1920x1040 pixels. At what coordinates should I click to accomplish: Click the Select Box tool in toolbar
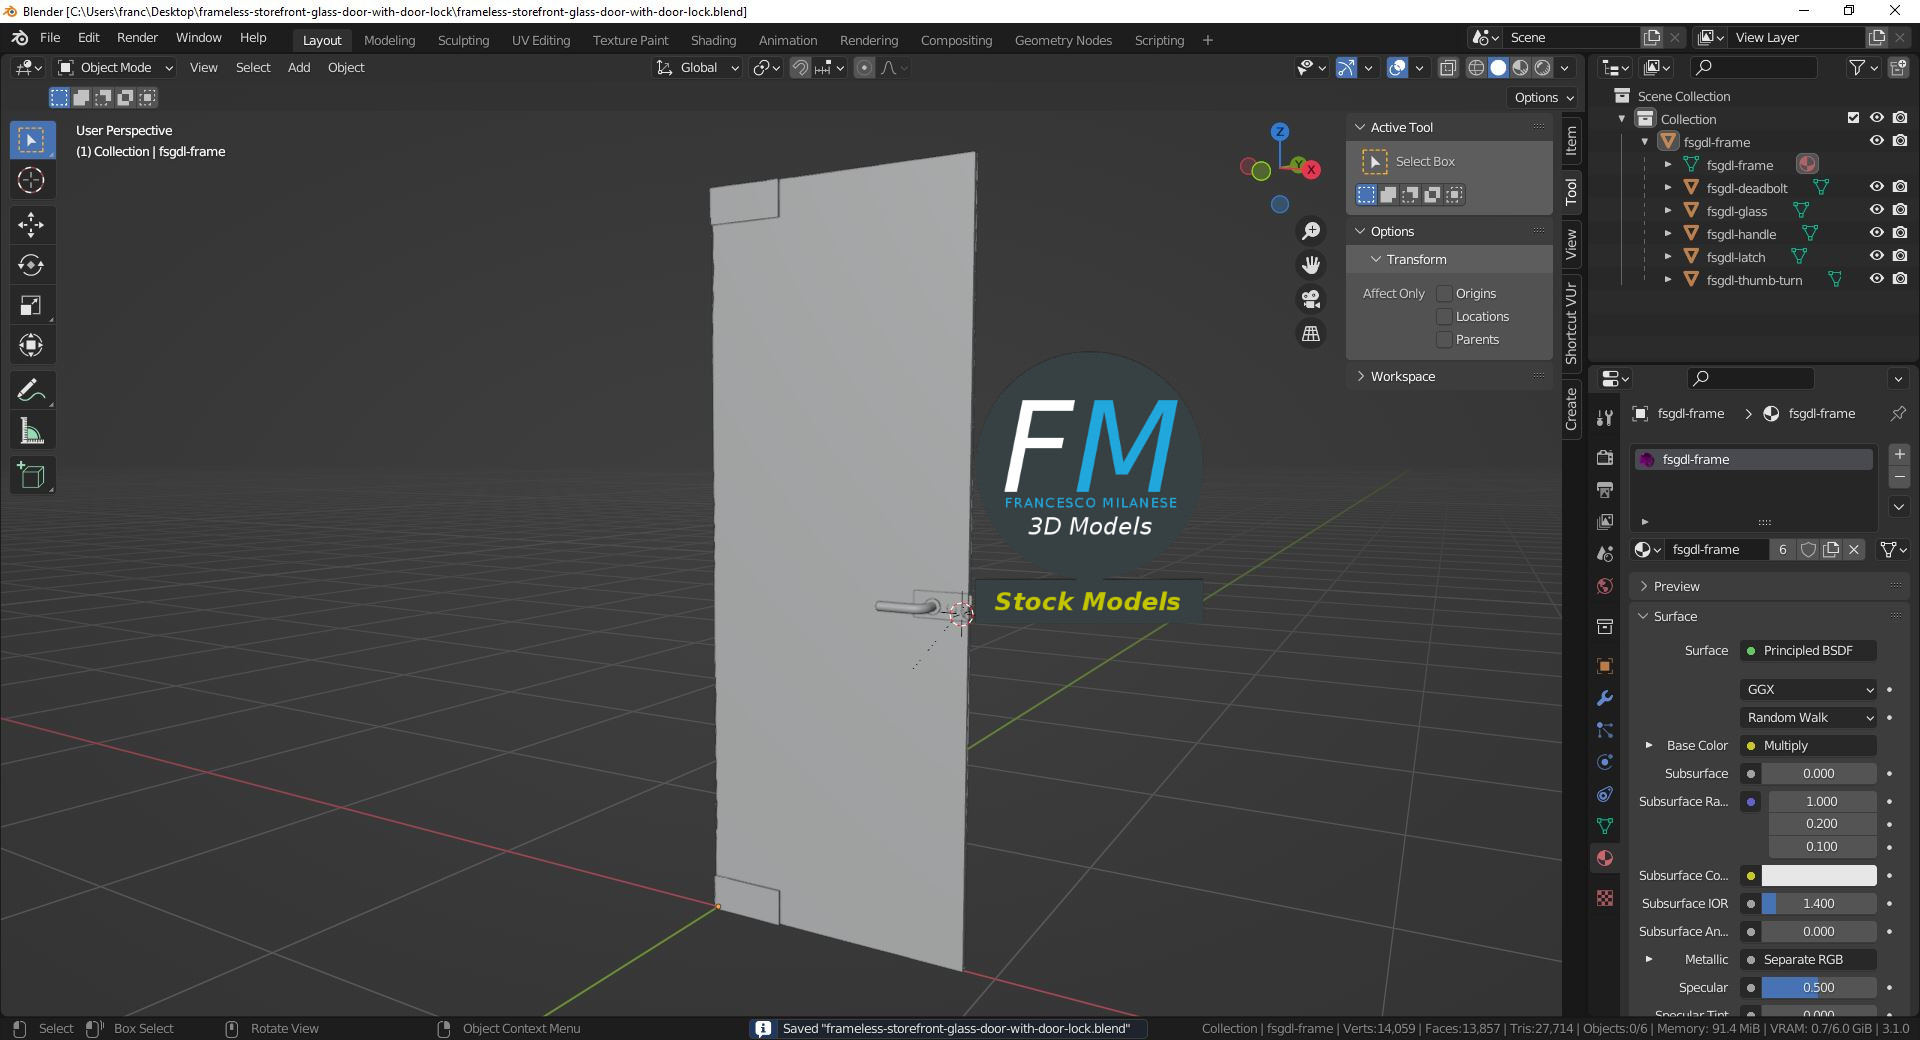point(31,140)
